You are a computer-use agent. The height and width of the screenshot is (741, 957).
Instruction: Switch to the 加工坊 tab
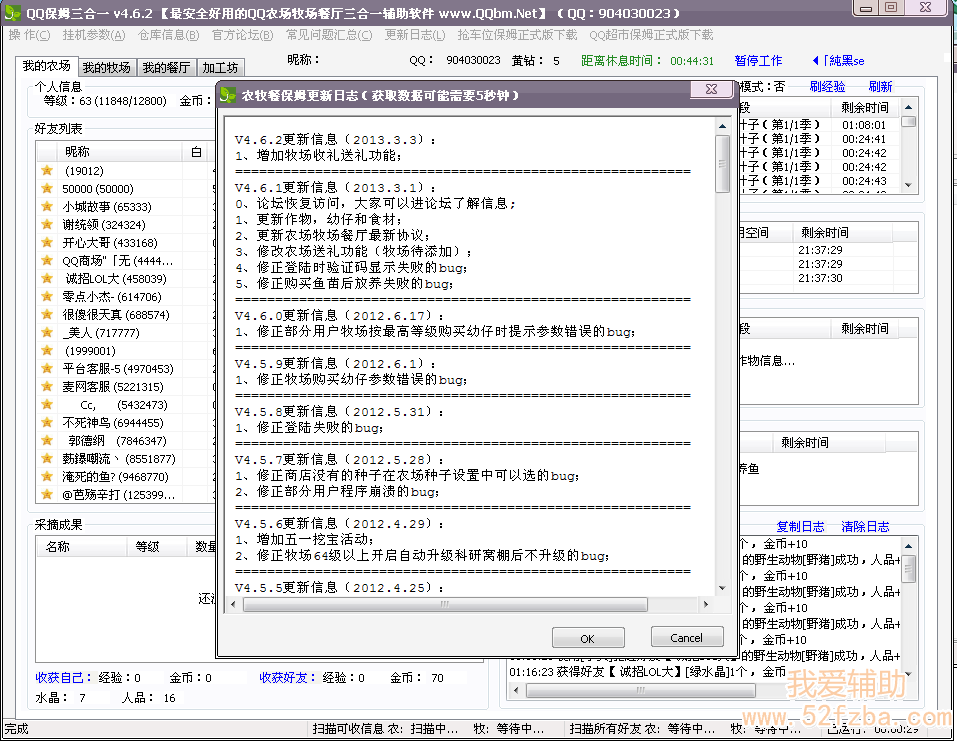click(x=220, y=68)
